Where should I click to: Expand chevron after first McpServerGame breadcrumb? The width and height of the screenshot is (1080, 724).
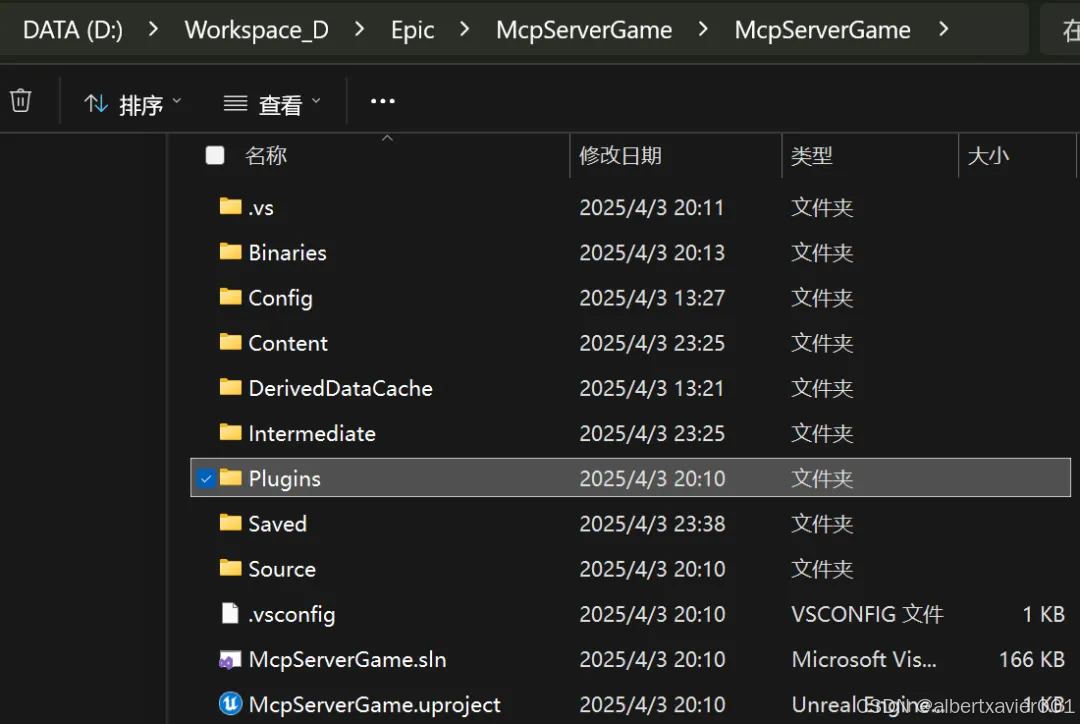click(x=703, y=29)
